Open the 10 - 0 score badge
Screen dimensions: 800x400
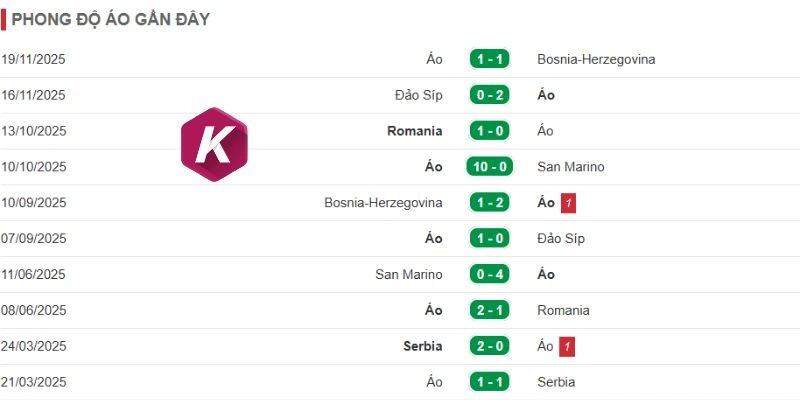489,167
